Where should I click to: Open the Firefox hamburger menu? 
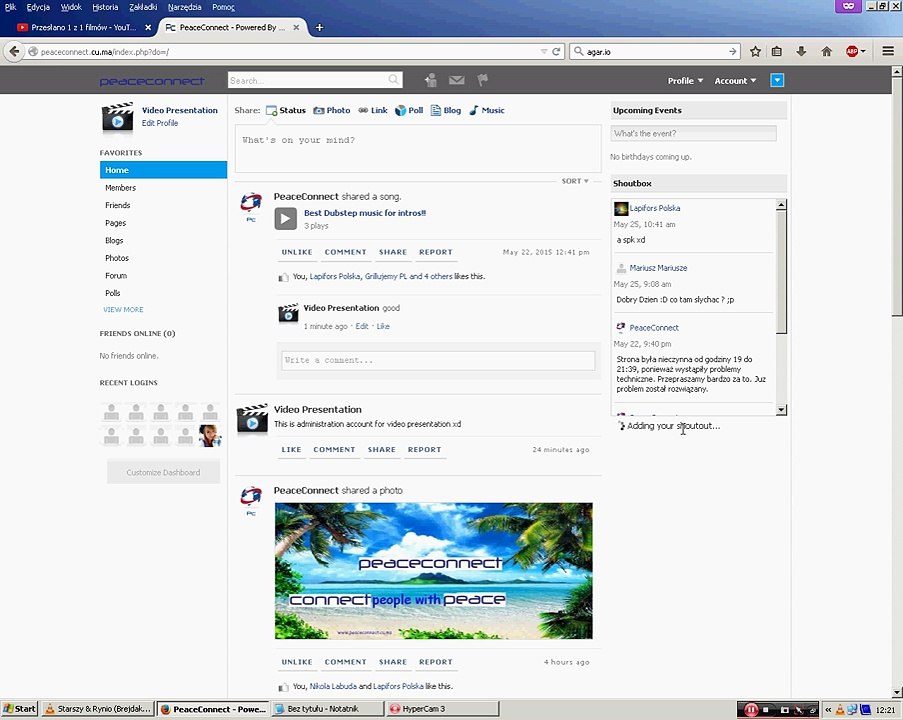(x=888, y=51)
